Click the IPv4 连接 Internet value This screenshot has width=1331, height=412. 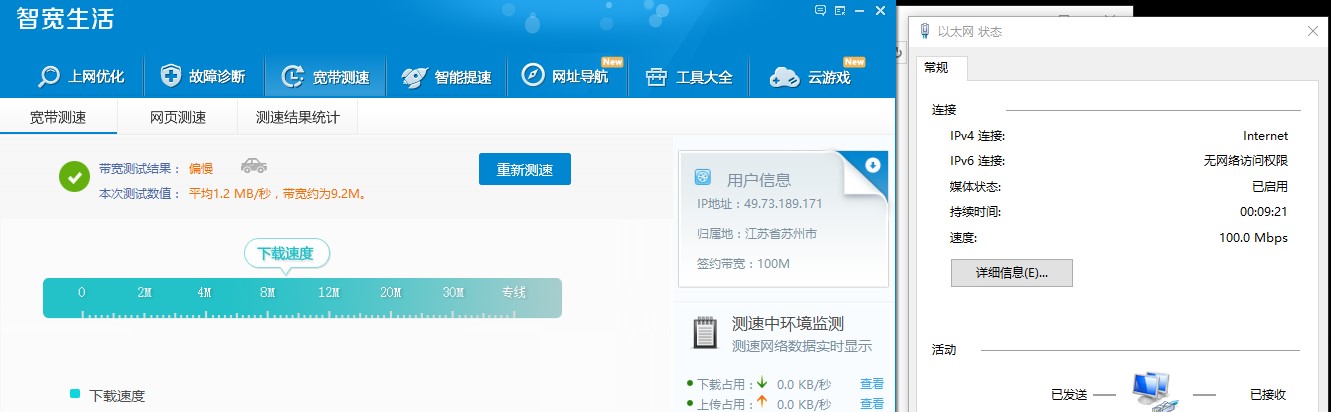pos(1266,136)
